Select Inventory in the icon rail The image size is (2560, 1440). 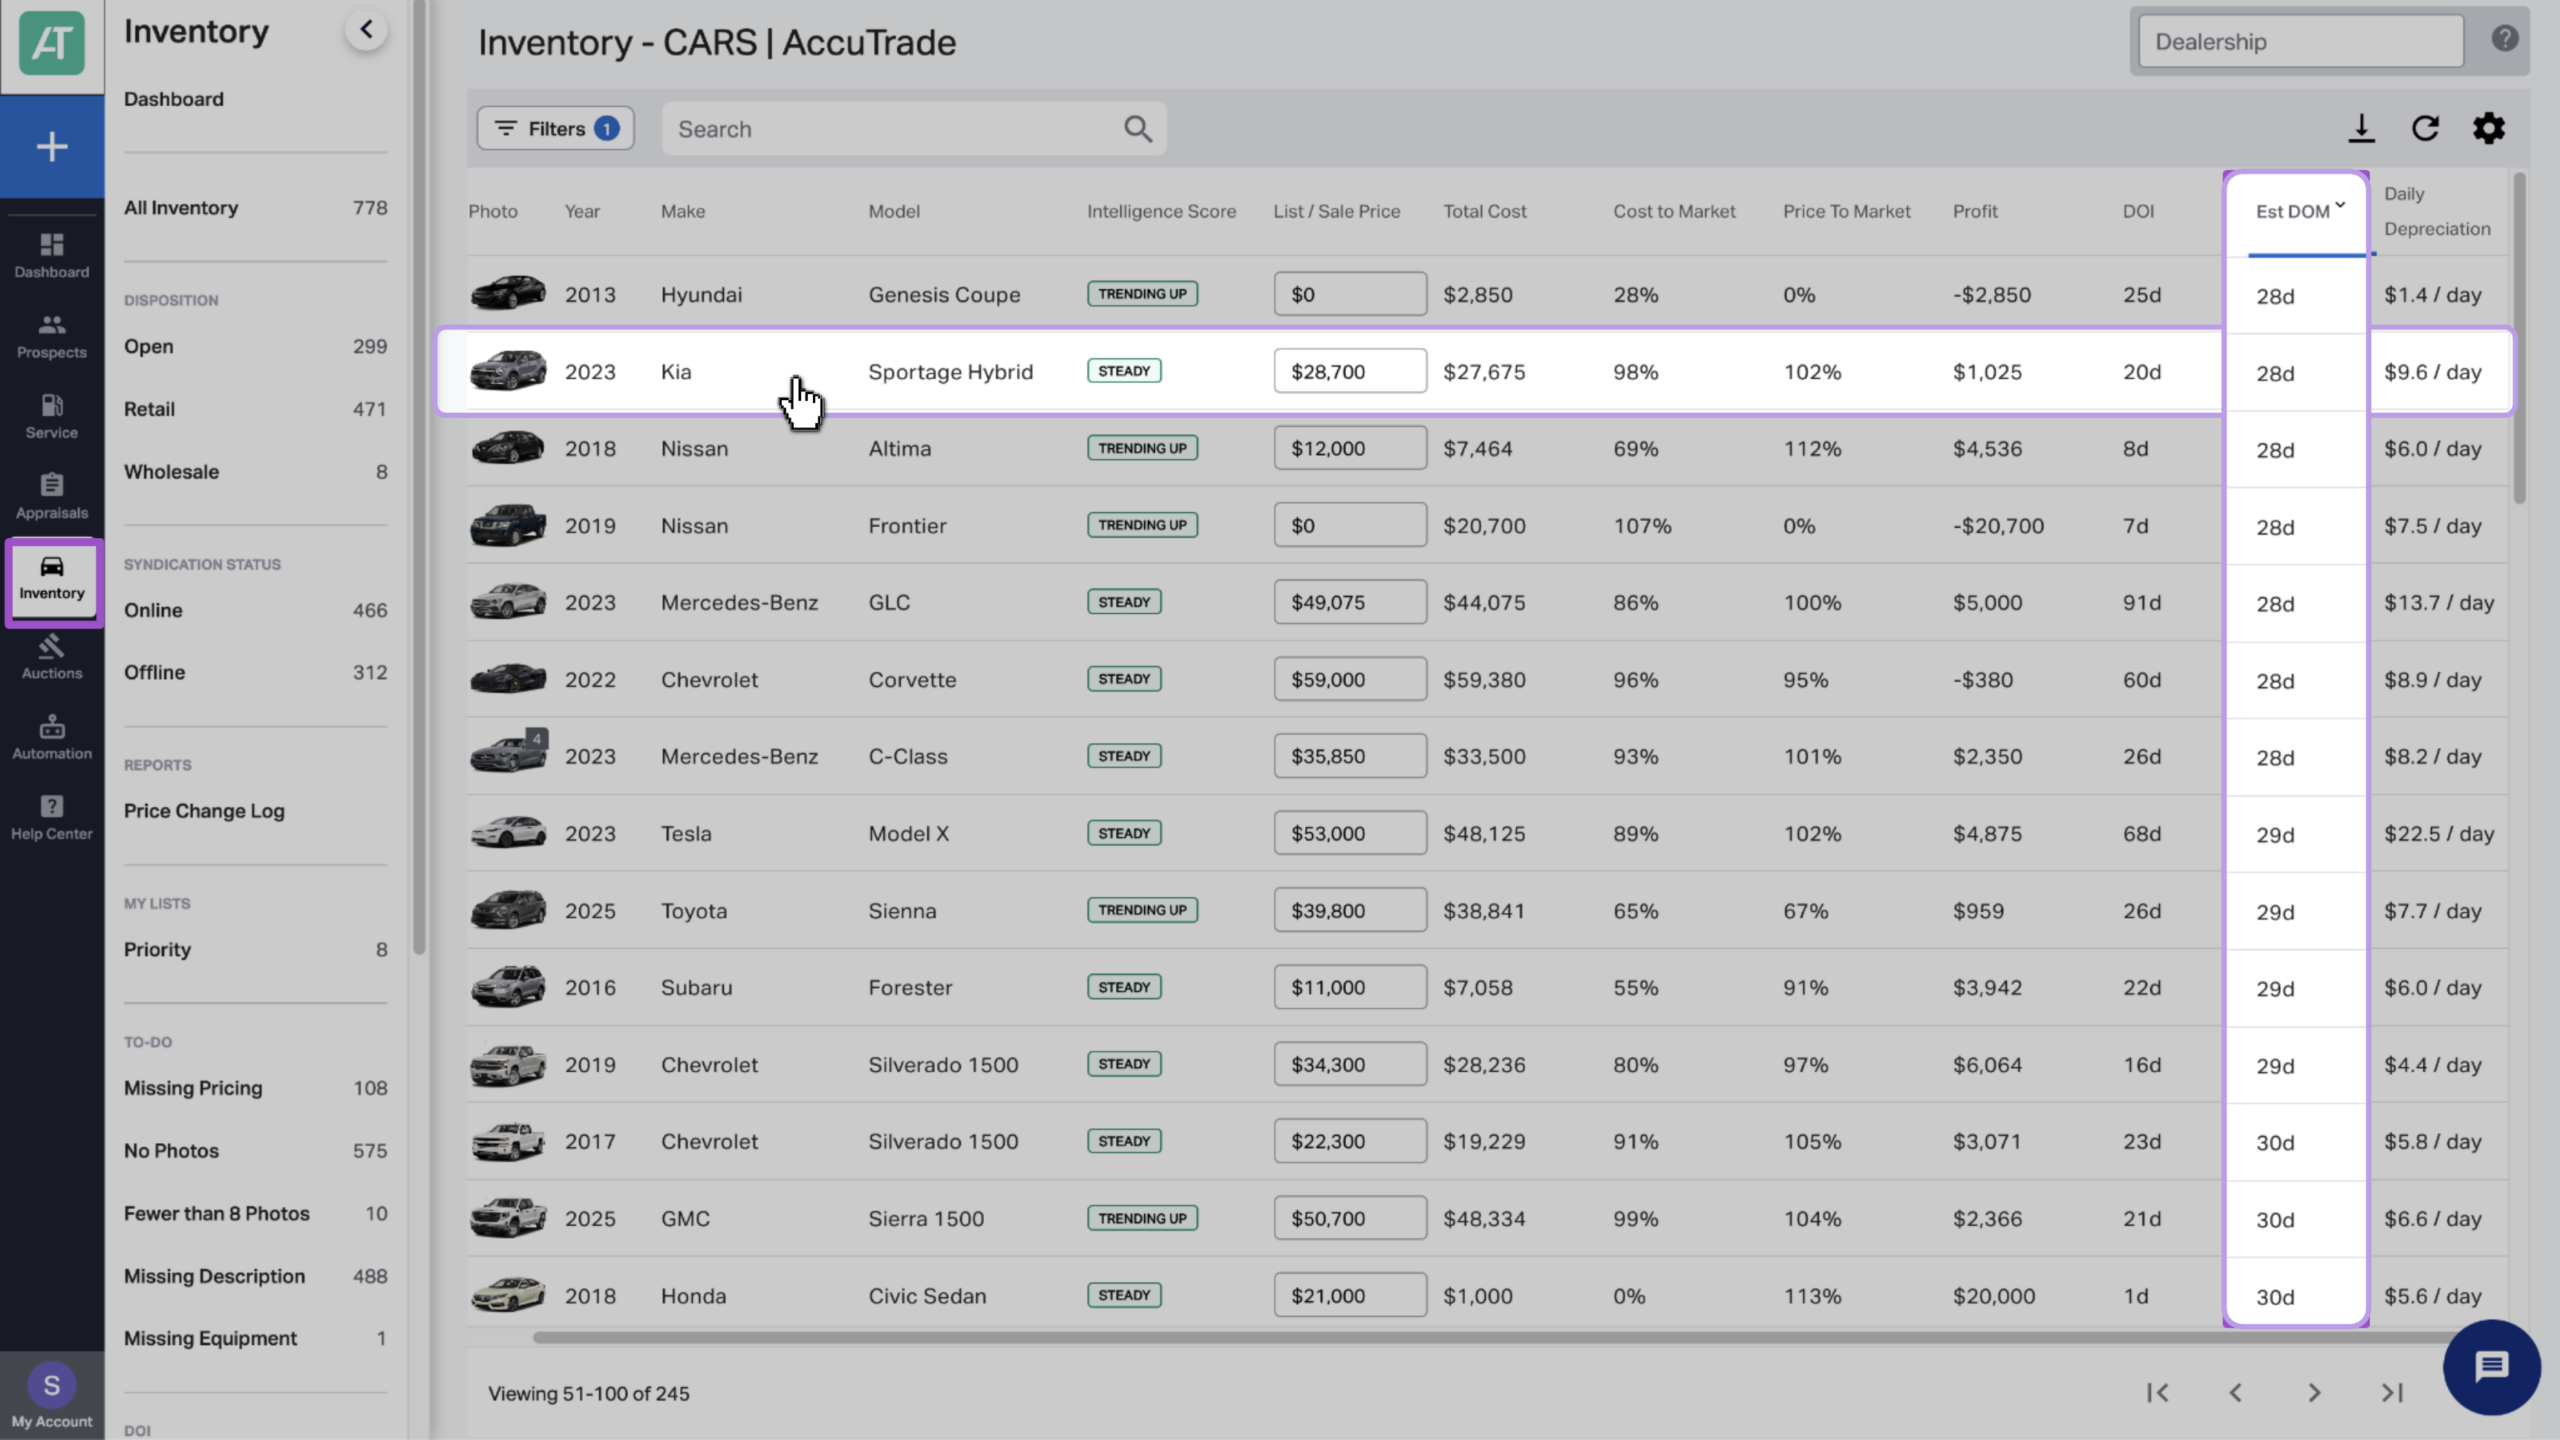[52, 579]
